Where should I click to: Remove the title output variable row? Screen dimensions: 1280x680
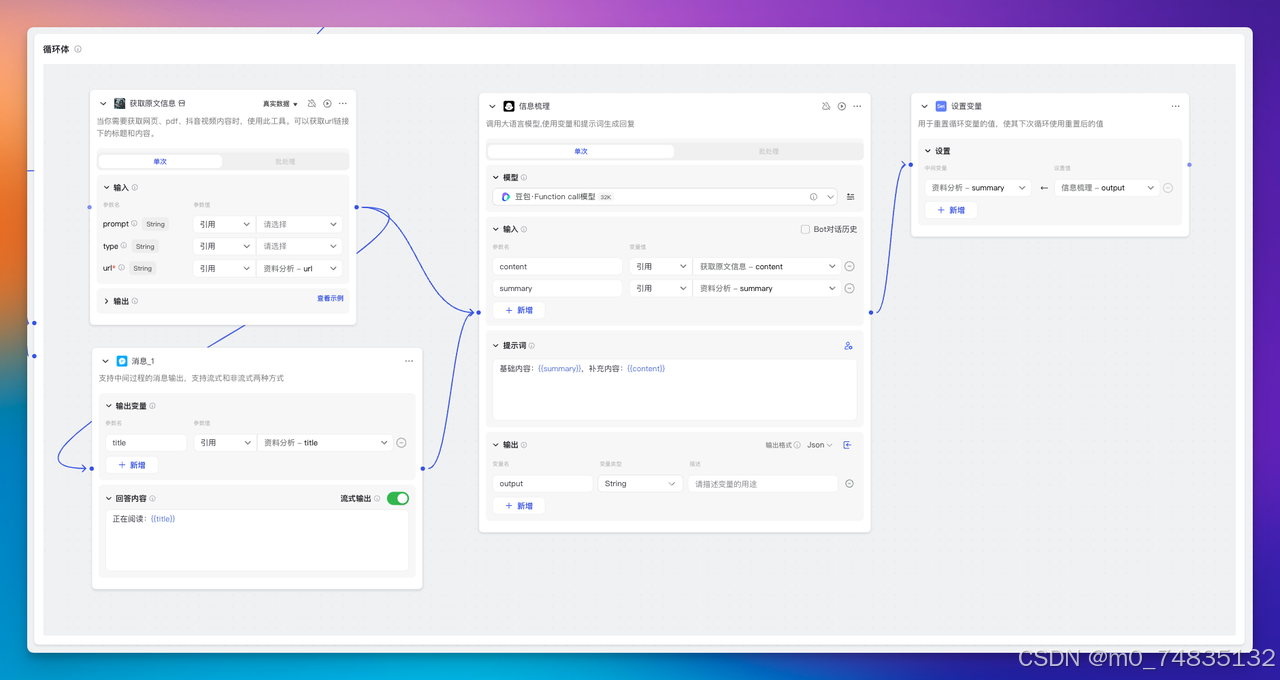(401, 443)
